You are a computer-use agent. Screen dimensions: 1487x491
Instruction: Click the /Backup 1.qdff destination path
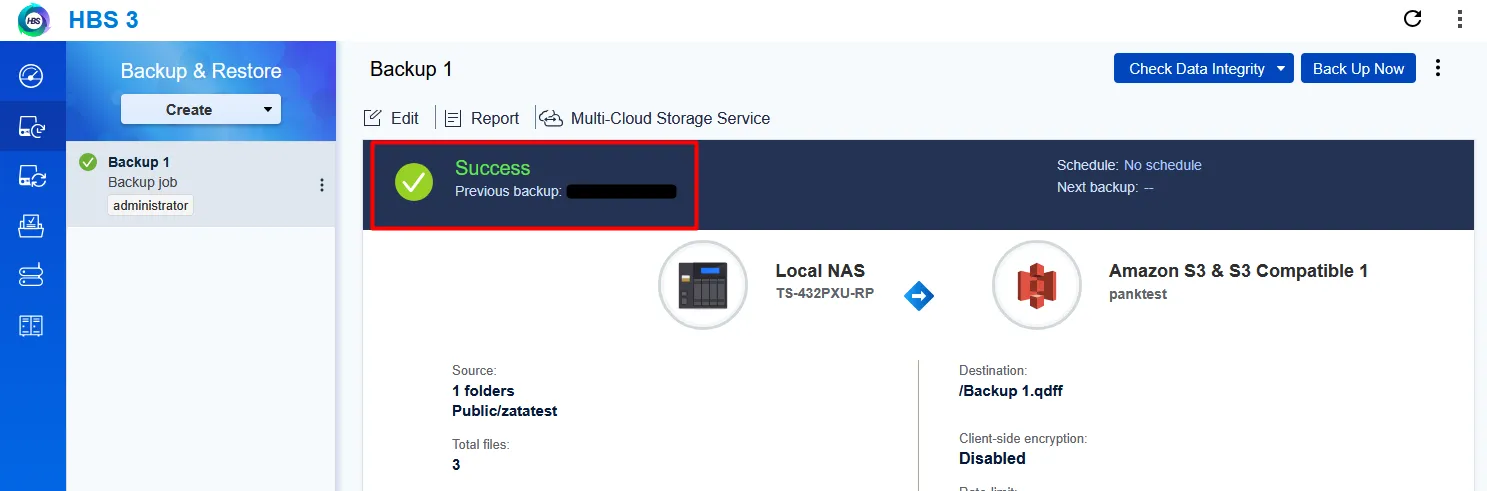point(1010,391)
